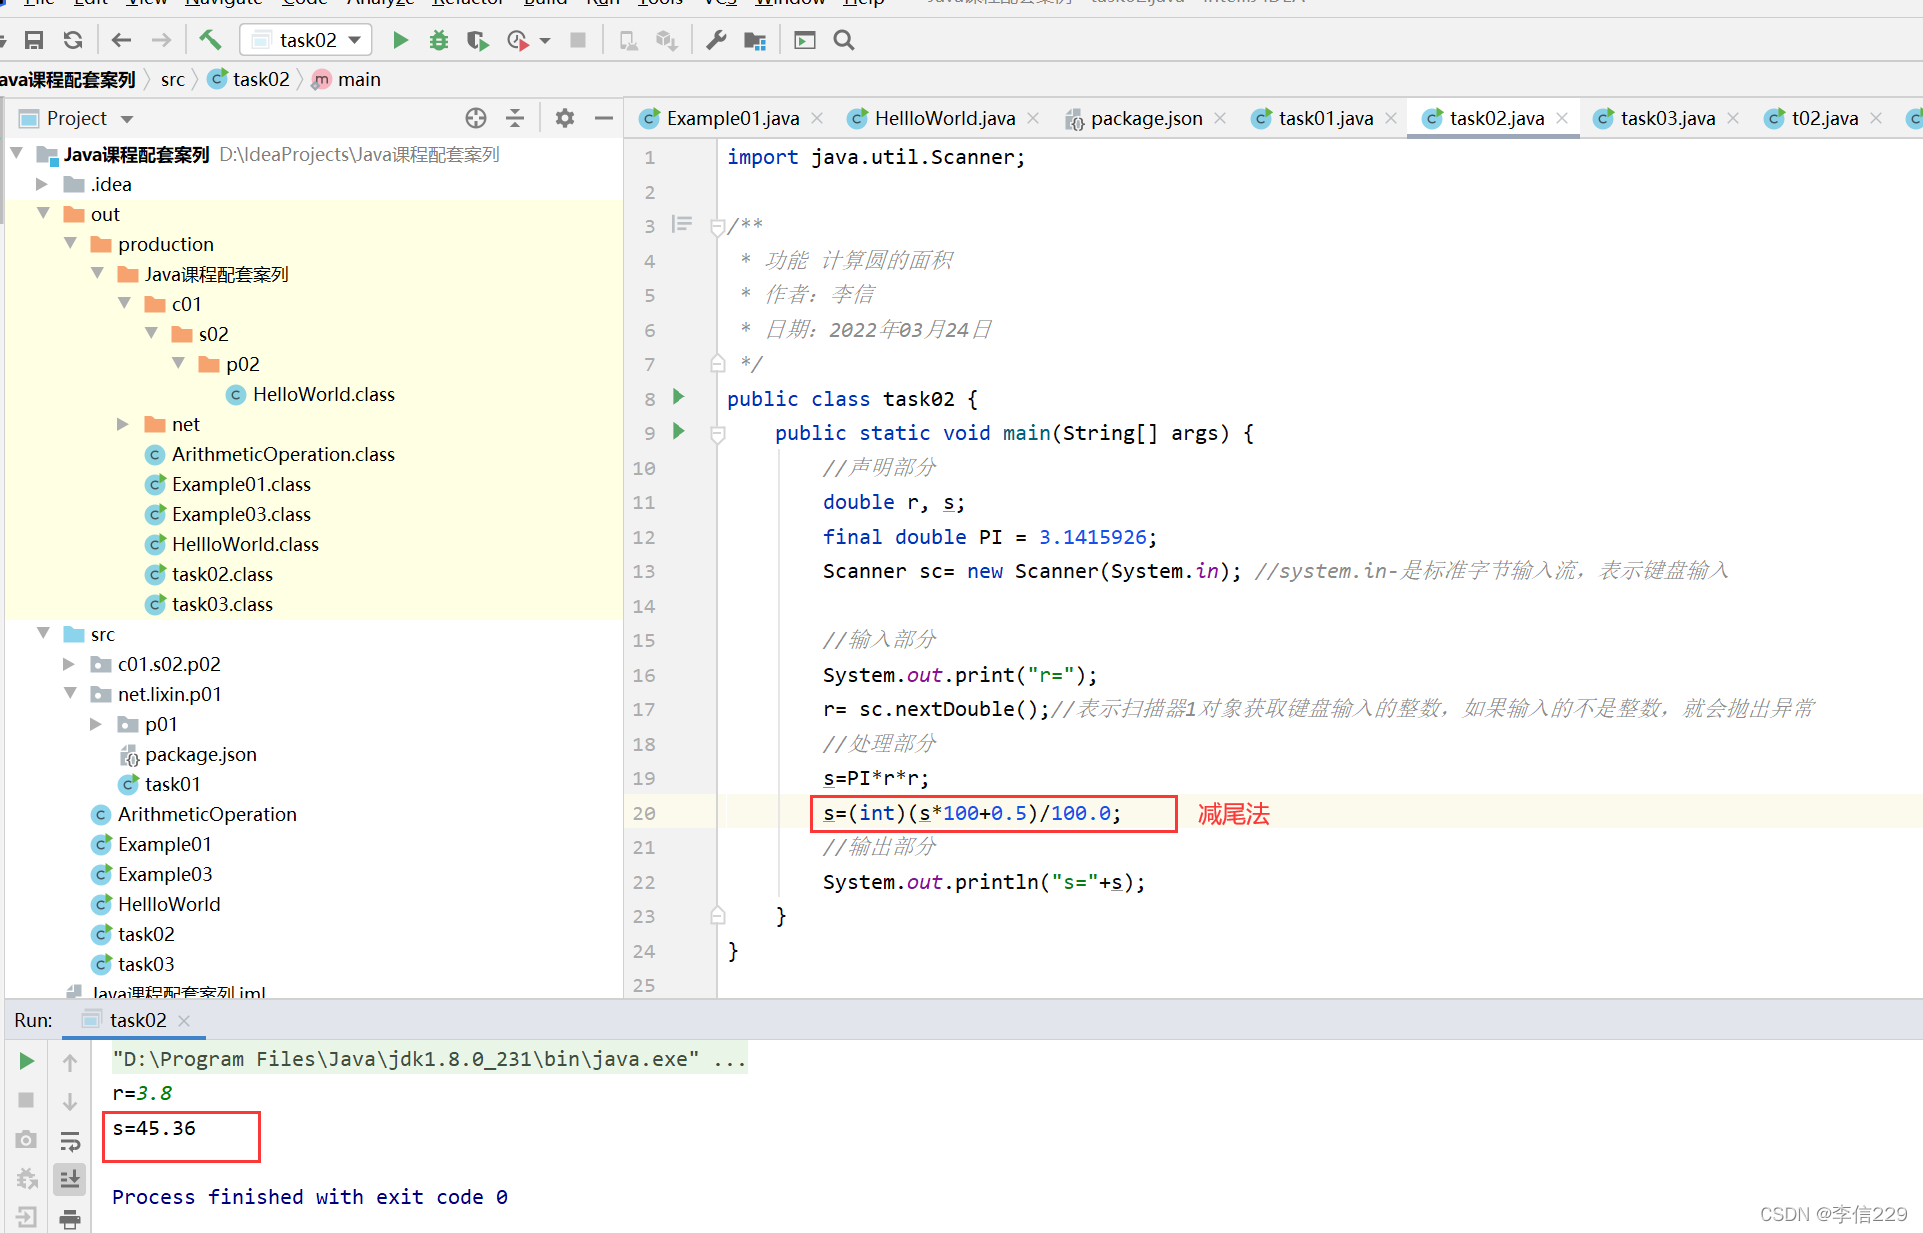
Task: Expand the net folder
Action: (123, 424)
